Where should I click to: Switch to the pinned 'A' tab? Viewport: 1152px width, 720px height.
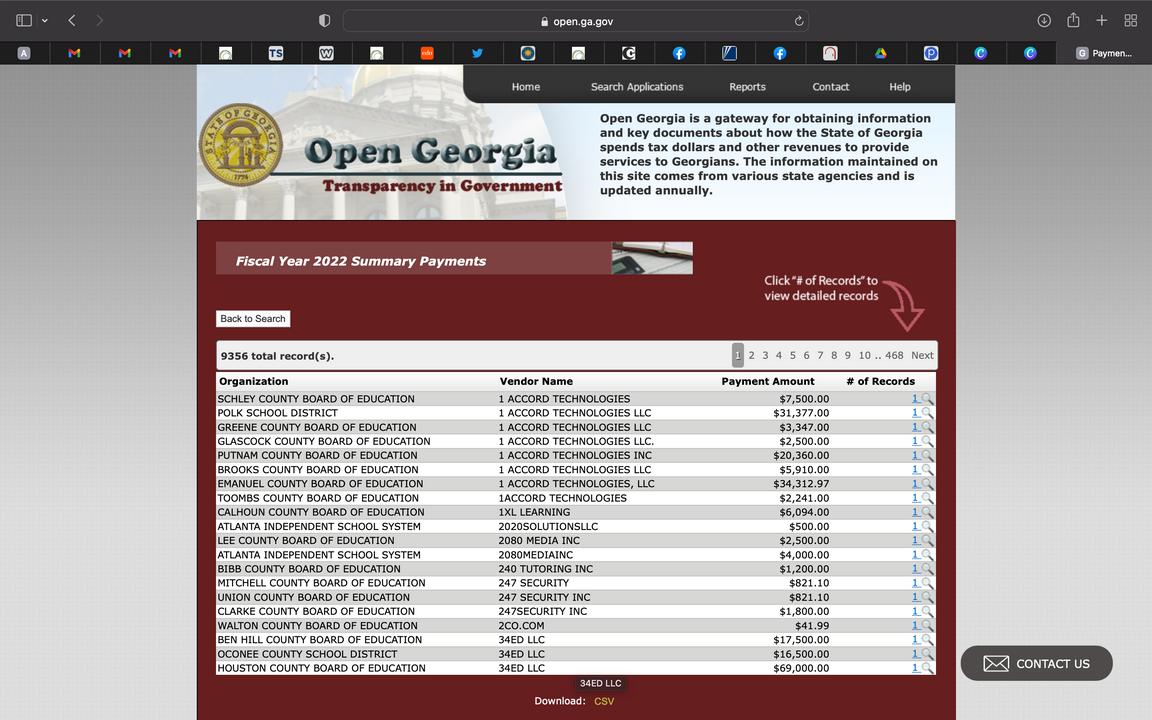click(24, 53)
